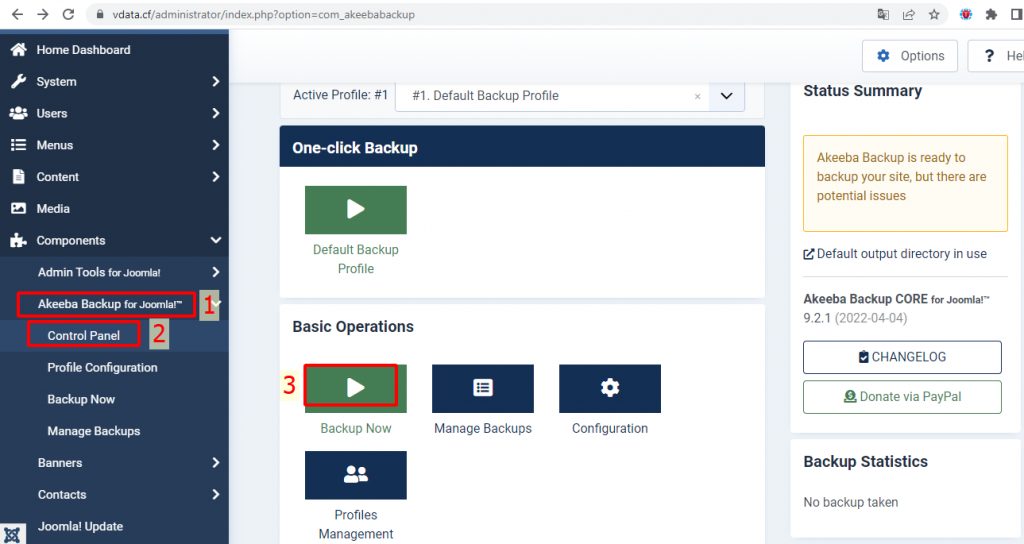Select Manage Backups in the sidebar submenu
1024x544 pixels.
[x=93, y=431]
